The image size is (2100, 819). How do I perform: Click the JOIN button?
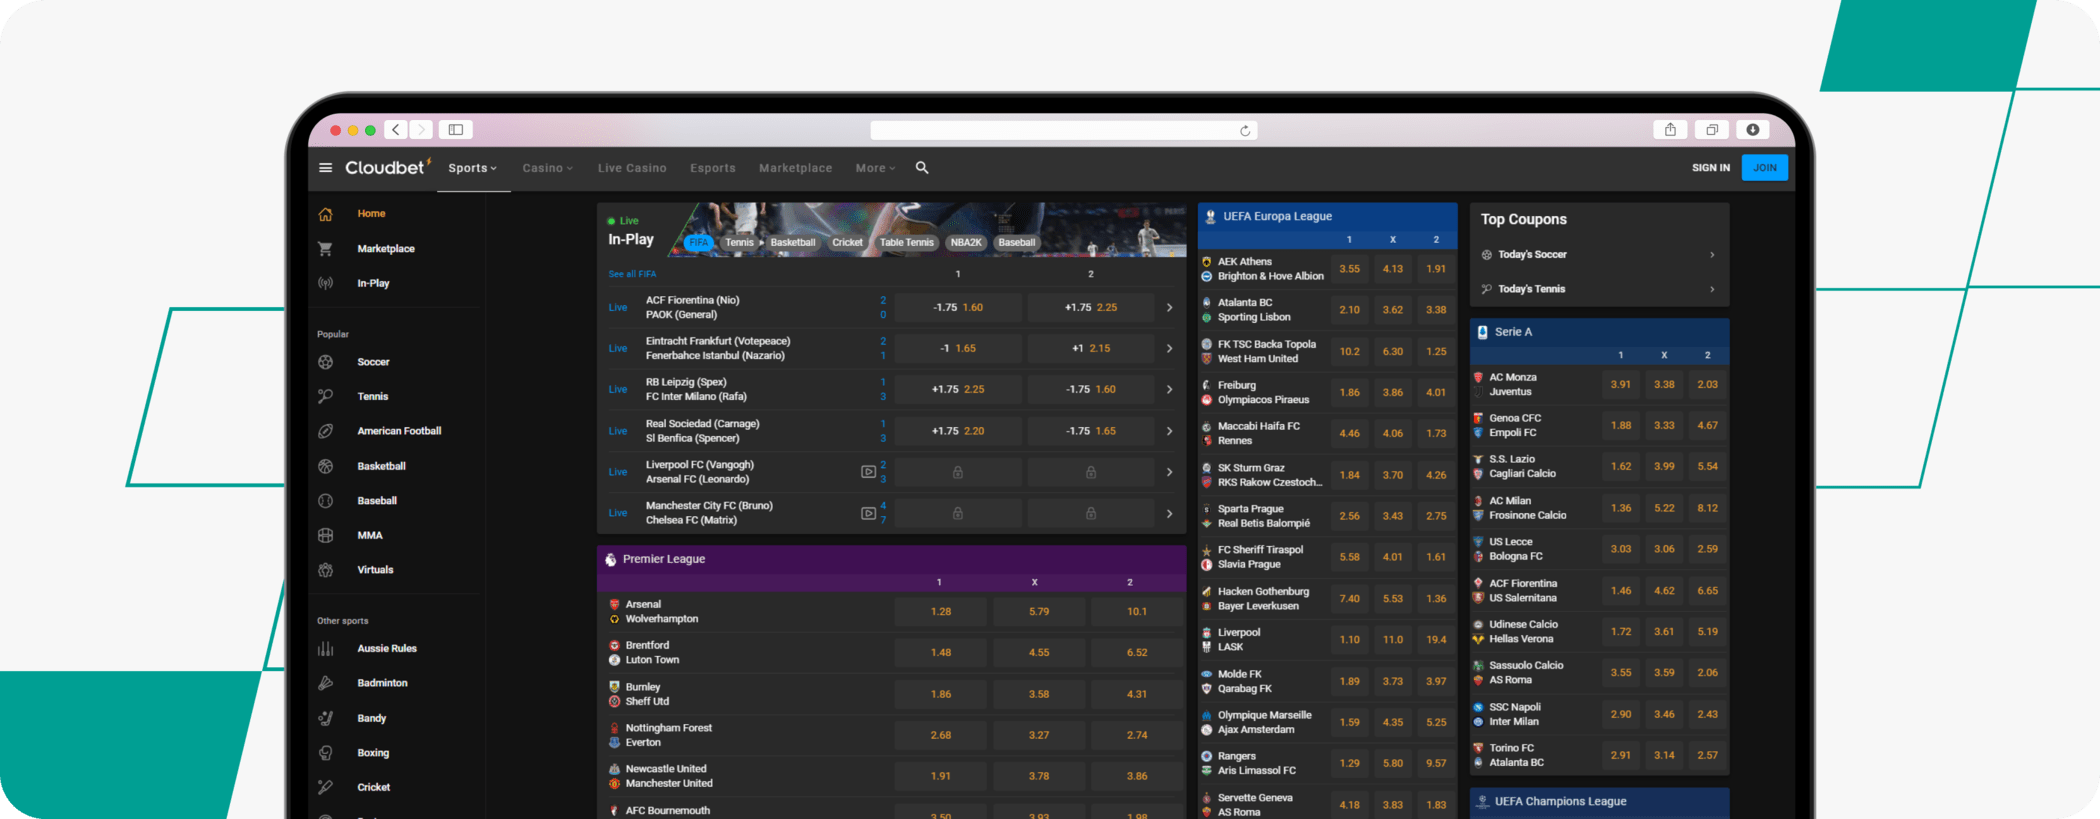(1764, 168)
